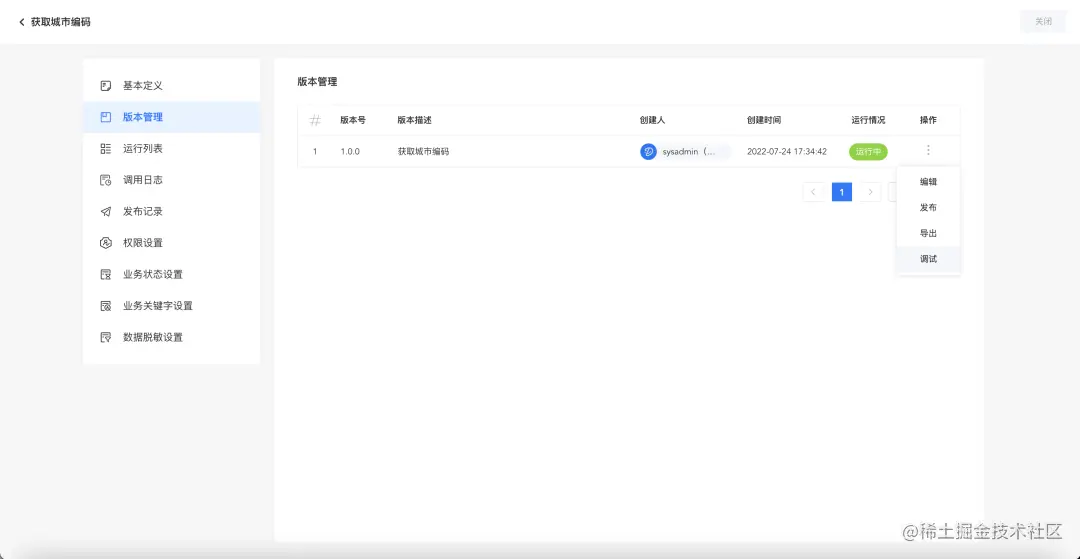1080x559 pixels.
Task: Click the 获取城市编码 page title
Action: (x=61, y=22)
